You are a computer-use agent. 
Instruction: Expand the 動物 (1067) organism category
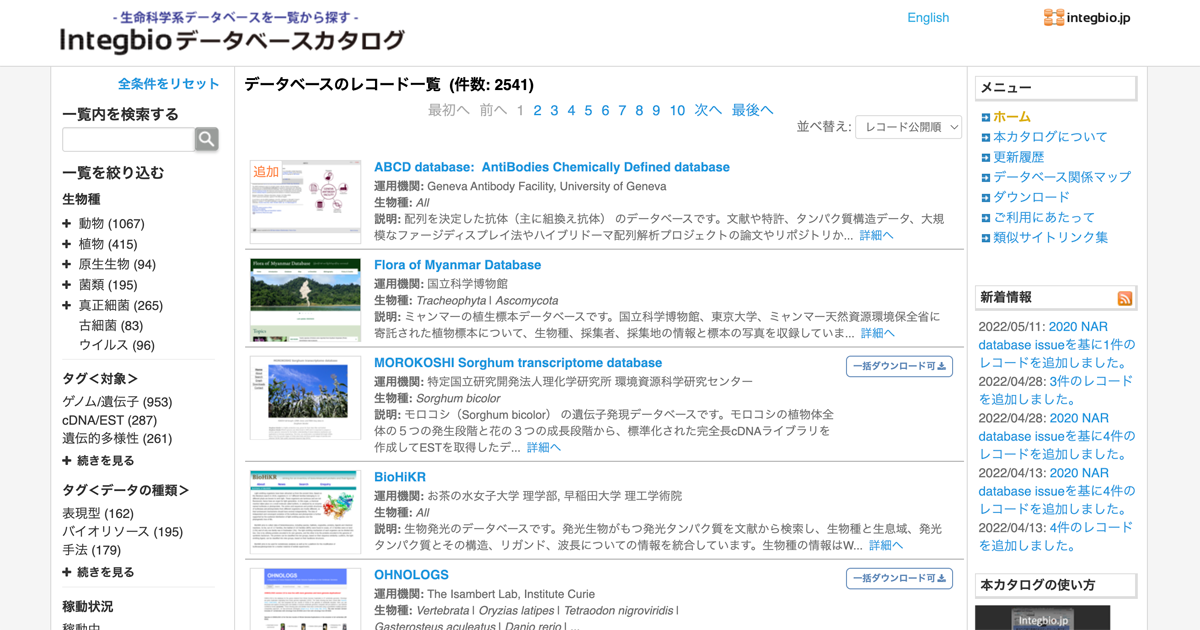[x=67, y=224]
